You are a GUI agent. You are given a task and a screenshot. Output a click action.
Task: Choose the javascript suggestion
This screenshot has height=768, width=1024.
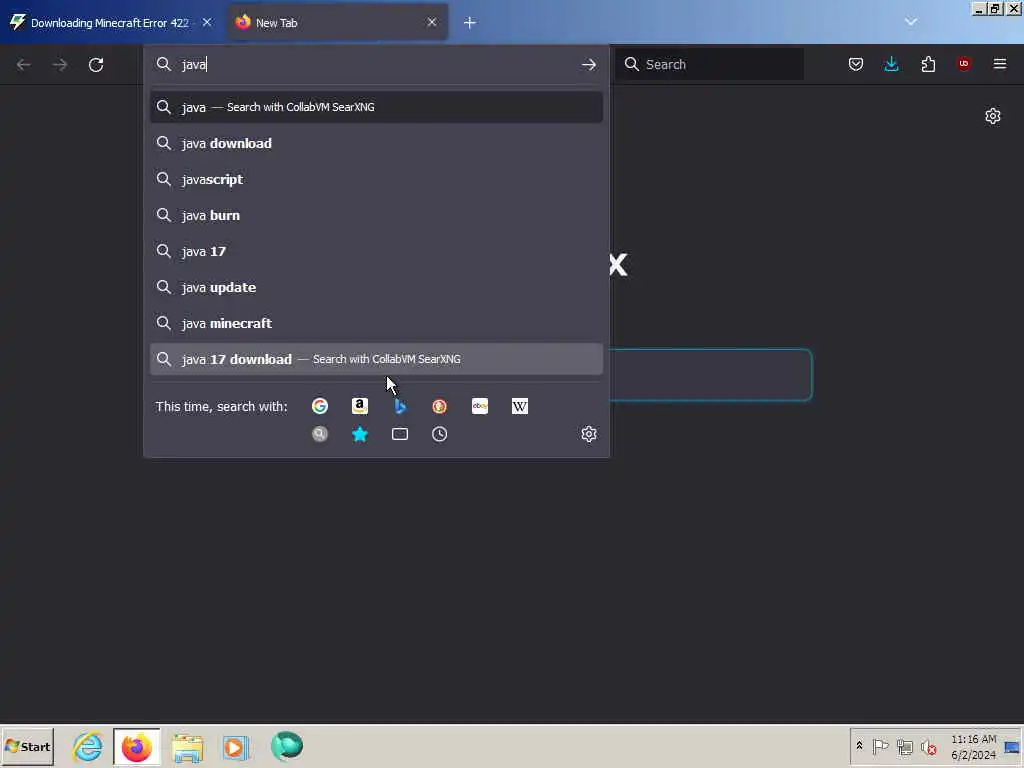(376, 179)
